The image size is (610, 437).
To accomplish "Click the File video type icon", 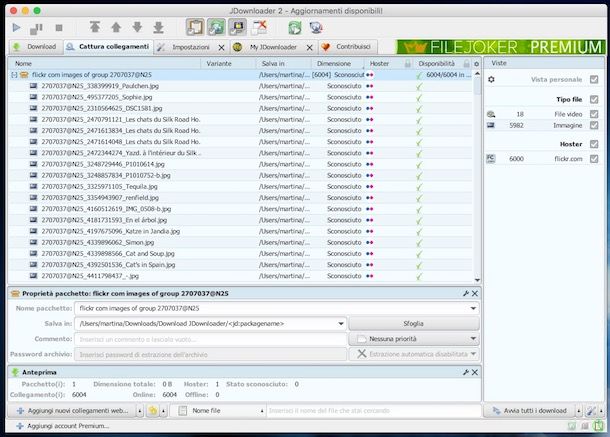I will 491,114.
